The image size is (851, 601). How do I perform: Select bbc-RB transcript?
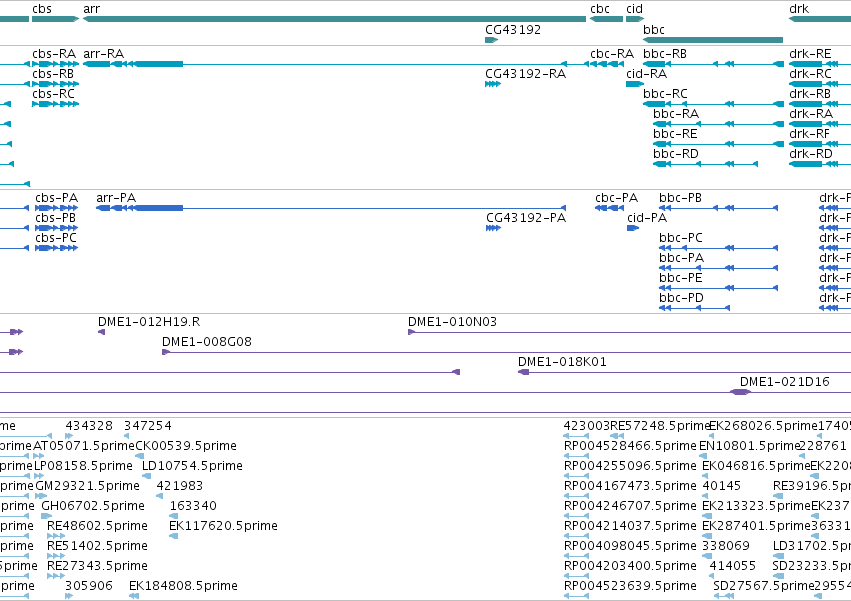coord(714,64)
